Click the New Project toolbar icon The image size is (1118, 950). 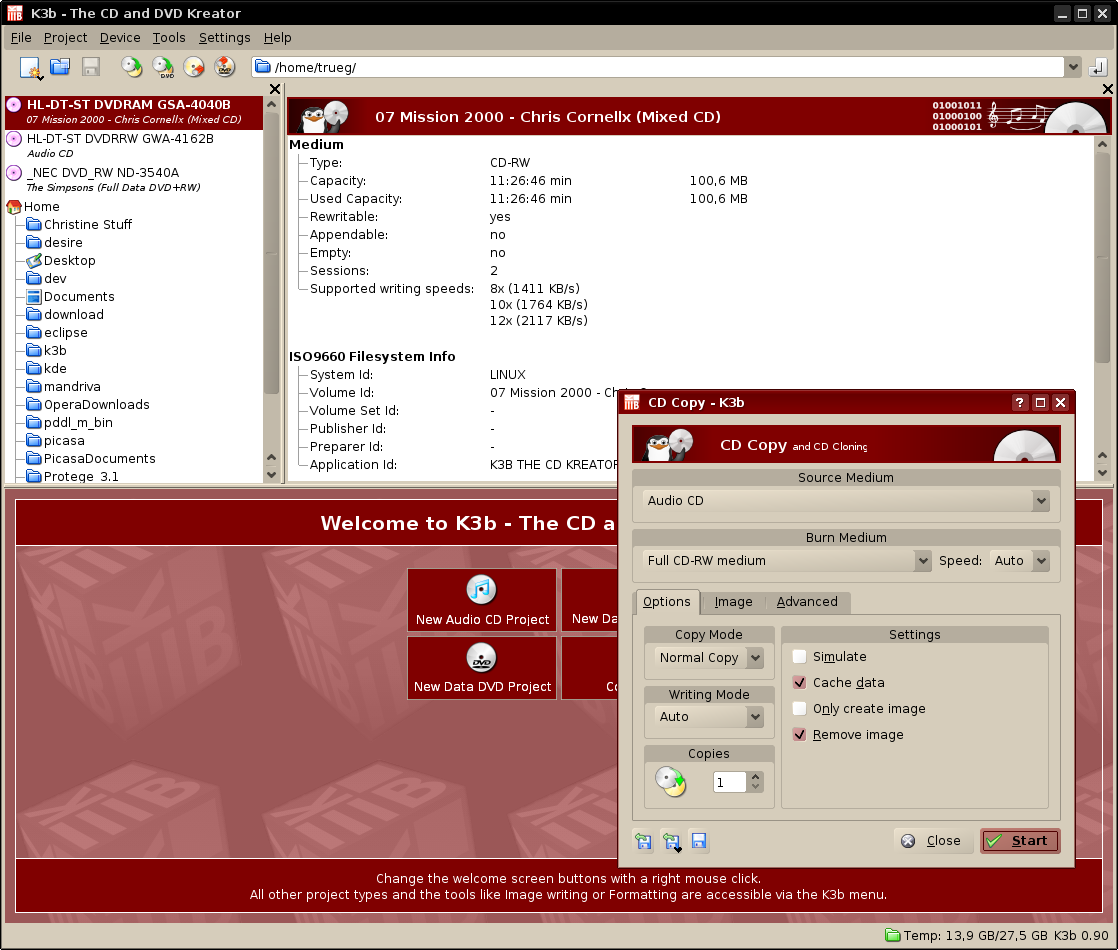coord(31,67)
